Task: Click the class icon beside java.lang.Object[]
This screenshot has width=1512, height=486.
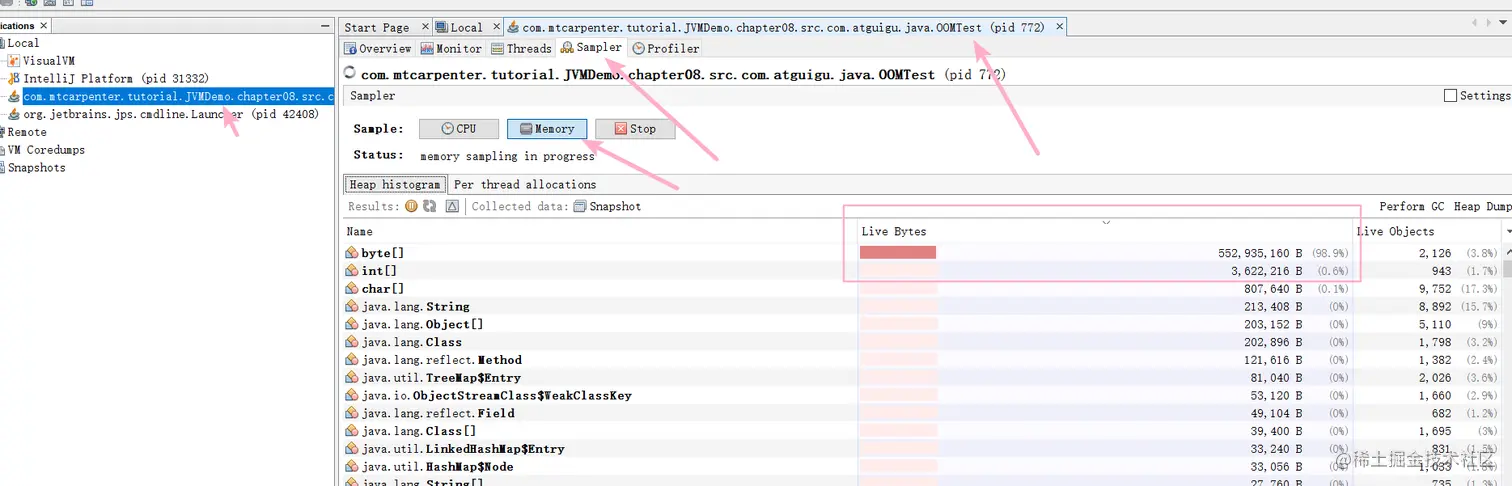Action: 351,324
